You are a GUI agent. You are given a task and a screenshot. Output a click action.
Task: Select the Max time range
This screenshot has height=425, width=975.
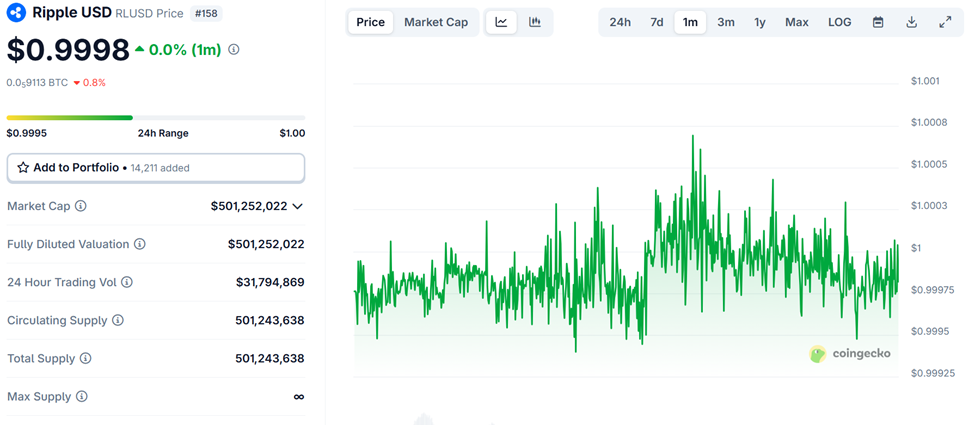(x=797, y=22)
